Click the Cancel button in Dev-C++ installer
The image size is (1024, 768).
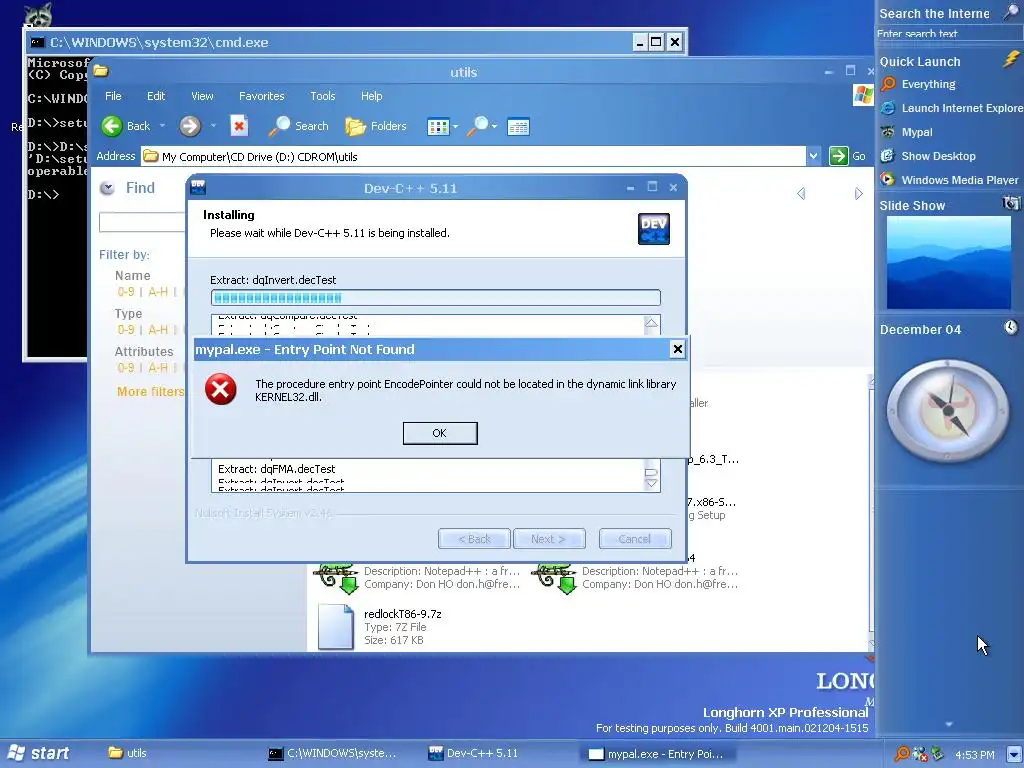tap(635, 539)
